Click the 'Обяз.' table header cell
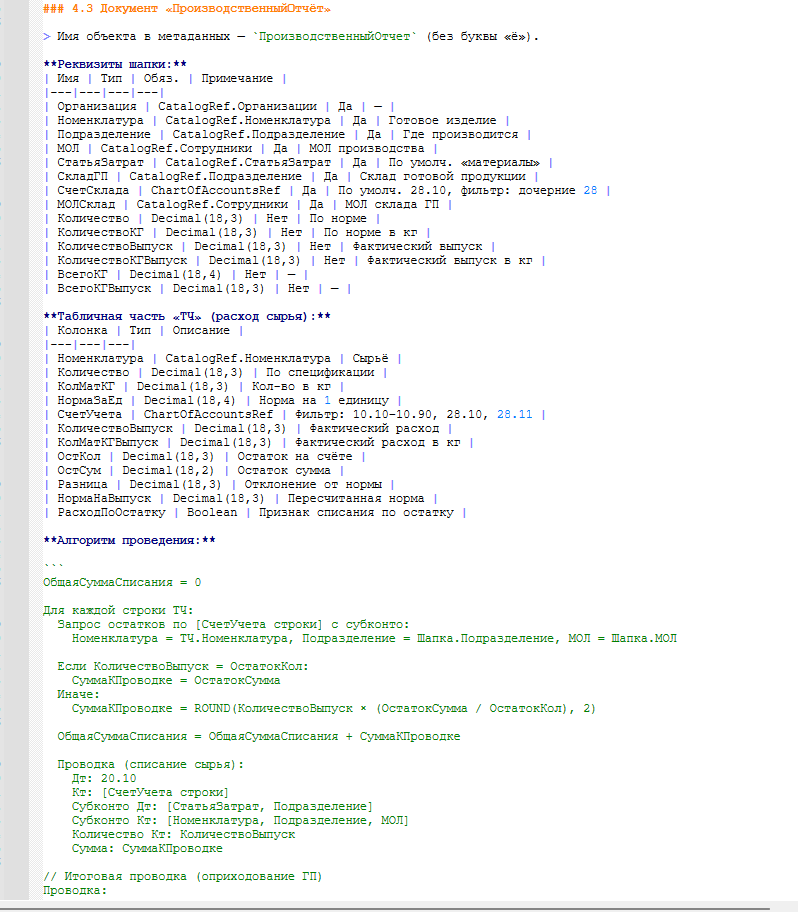This screenshot has height=912, width=798. (x=161, y=79)
